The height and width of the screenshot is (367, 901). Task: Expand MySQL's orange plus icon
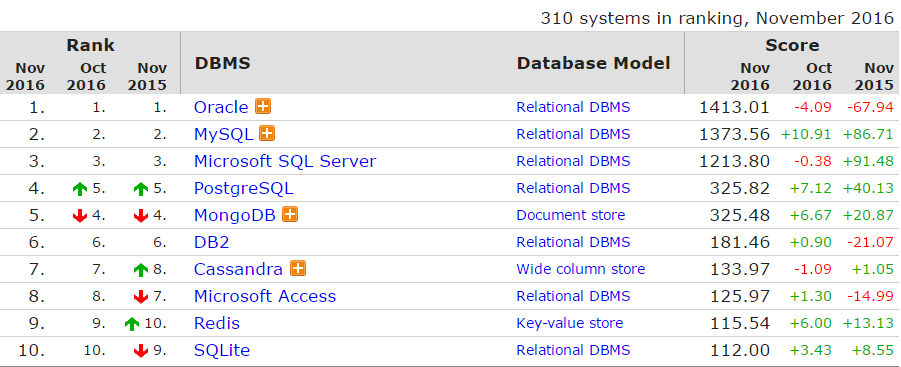267,134
